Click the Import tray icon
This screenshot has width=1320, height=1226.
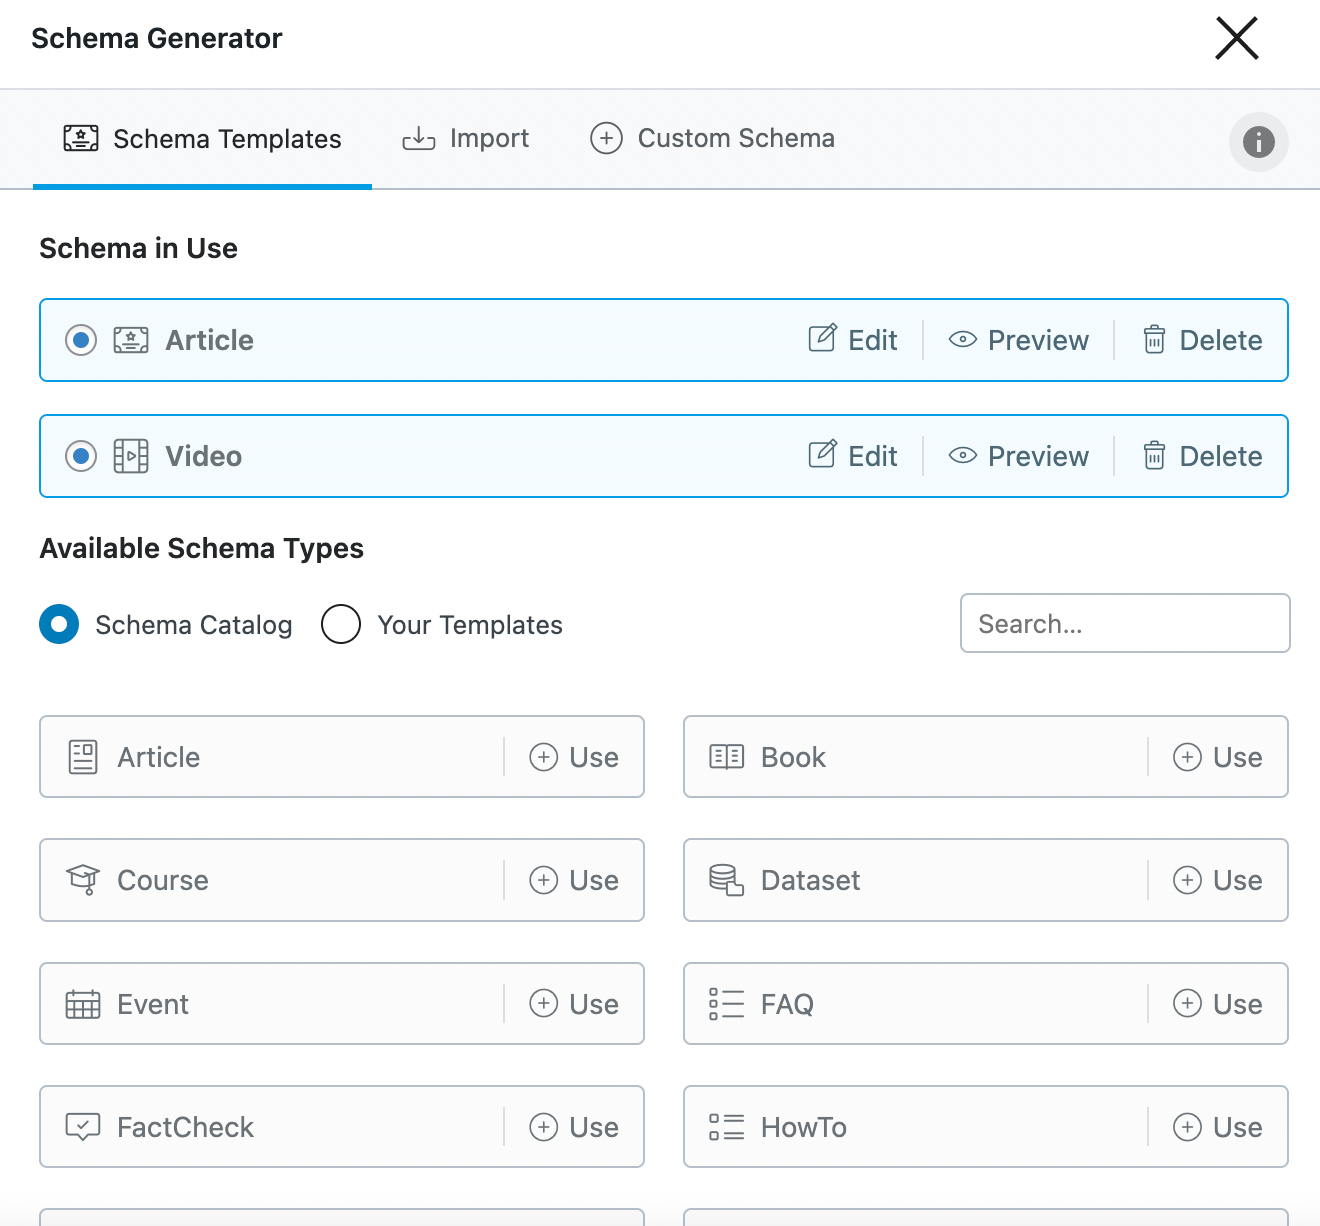tap(418, 139)
